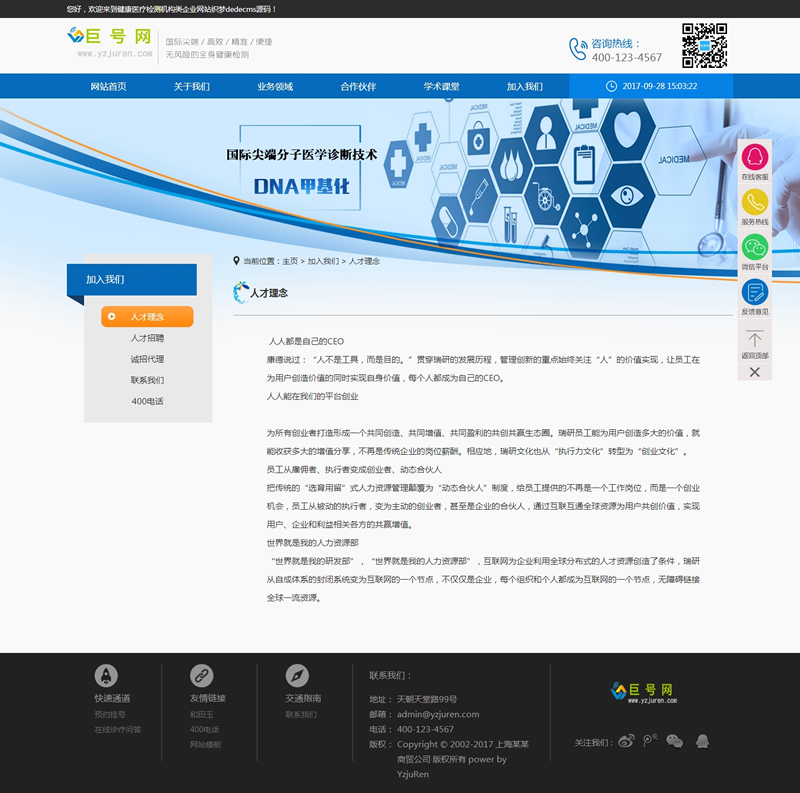Click the rocket 快速通道 icon
Screen dimensions: 800x793
(106, 676)
